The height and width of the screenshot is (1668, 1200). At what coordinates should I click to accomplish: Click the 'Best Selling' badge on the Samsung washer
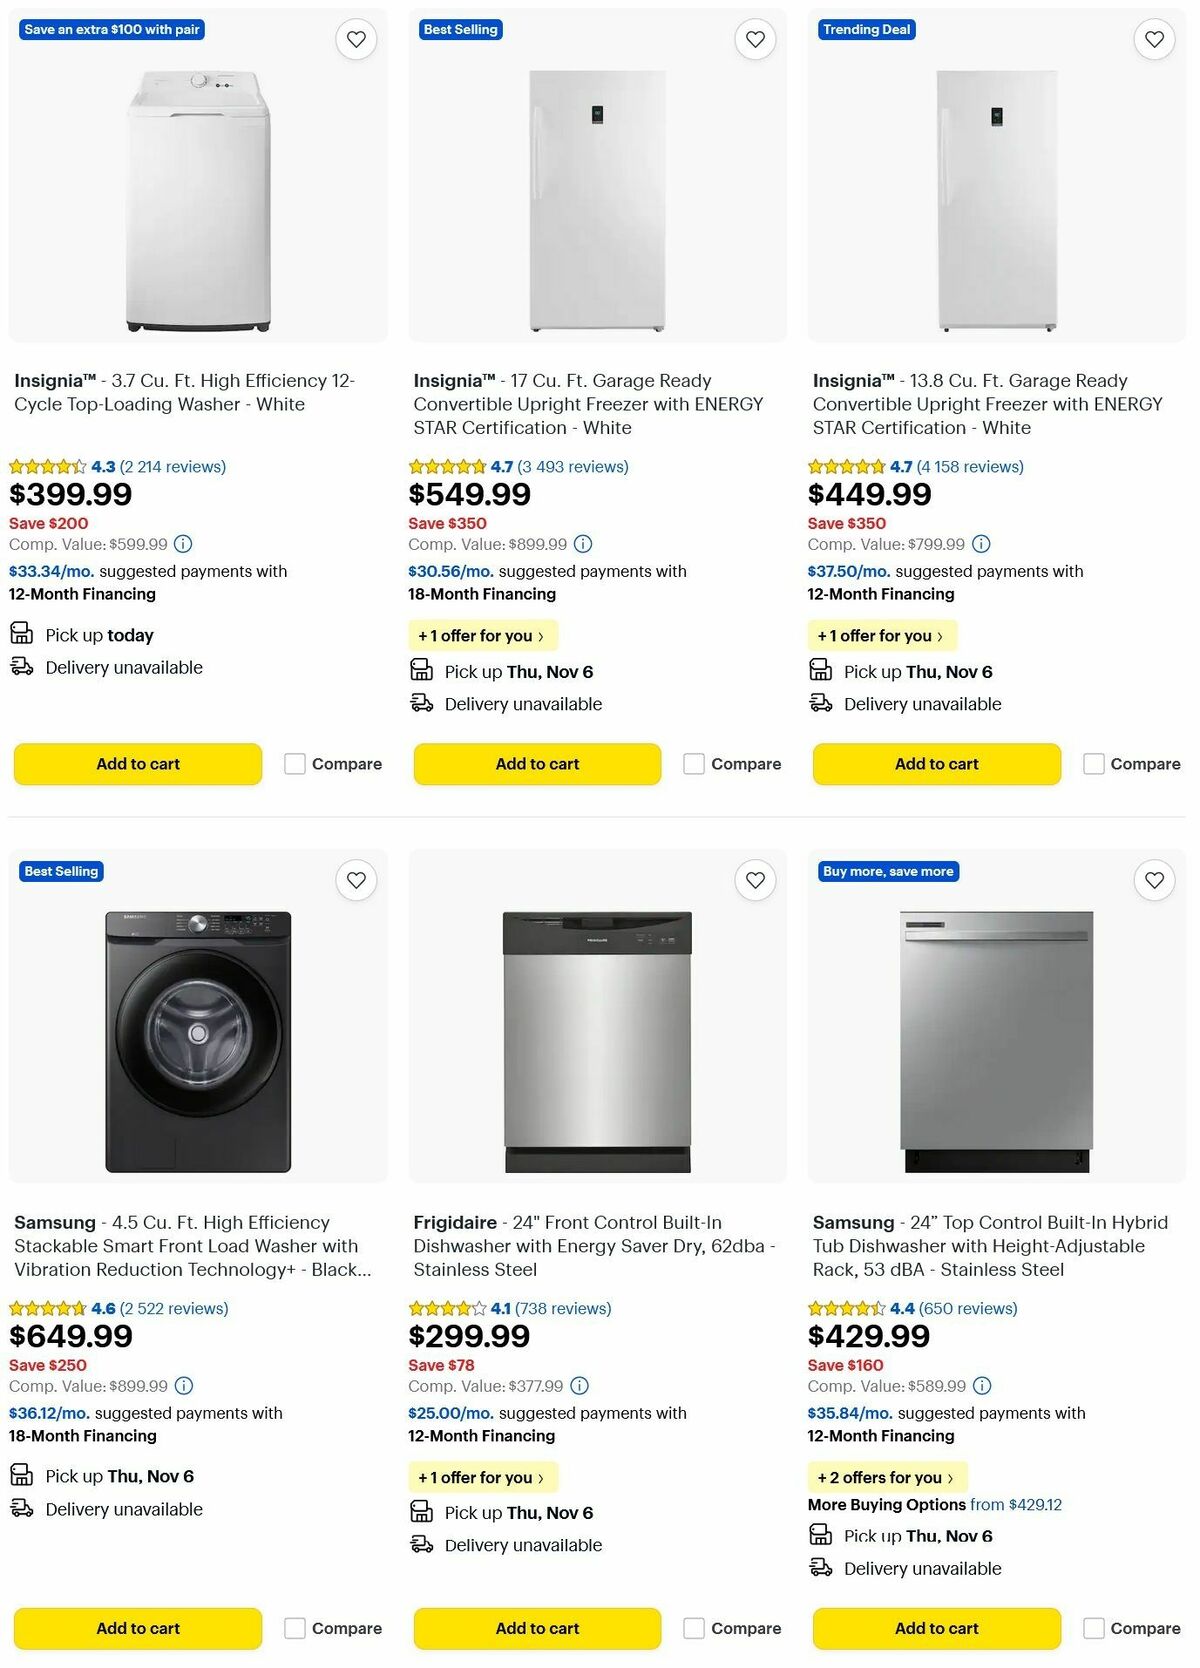pos(62,871)
